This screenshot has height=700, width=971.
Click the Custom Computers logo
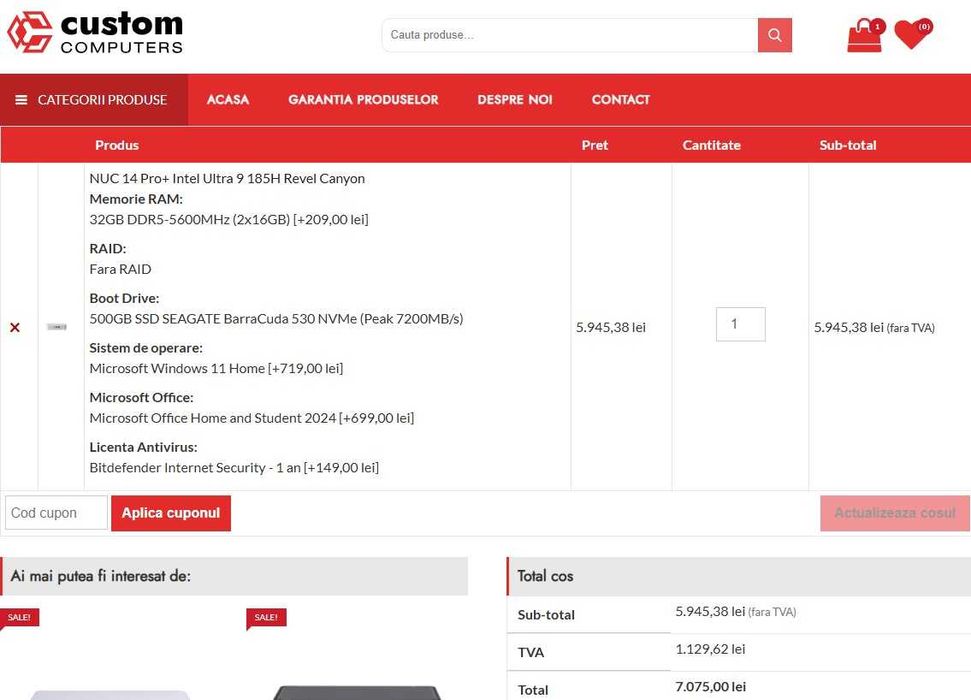pyautogui.click(x=95, y=33)
